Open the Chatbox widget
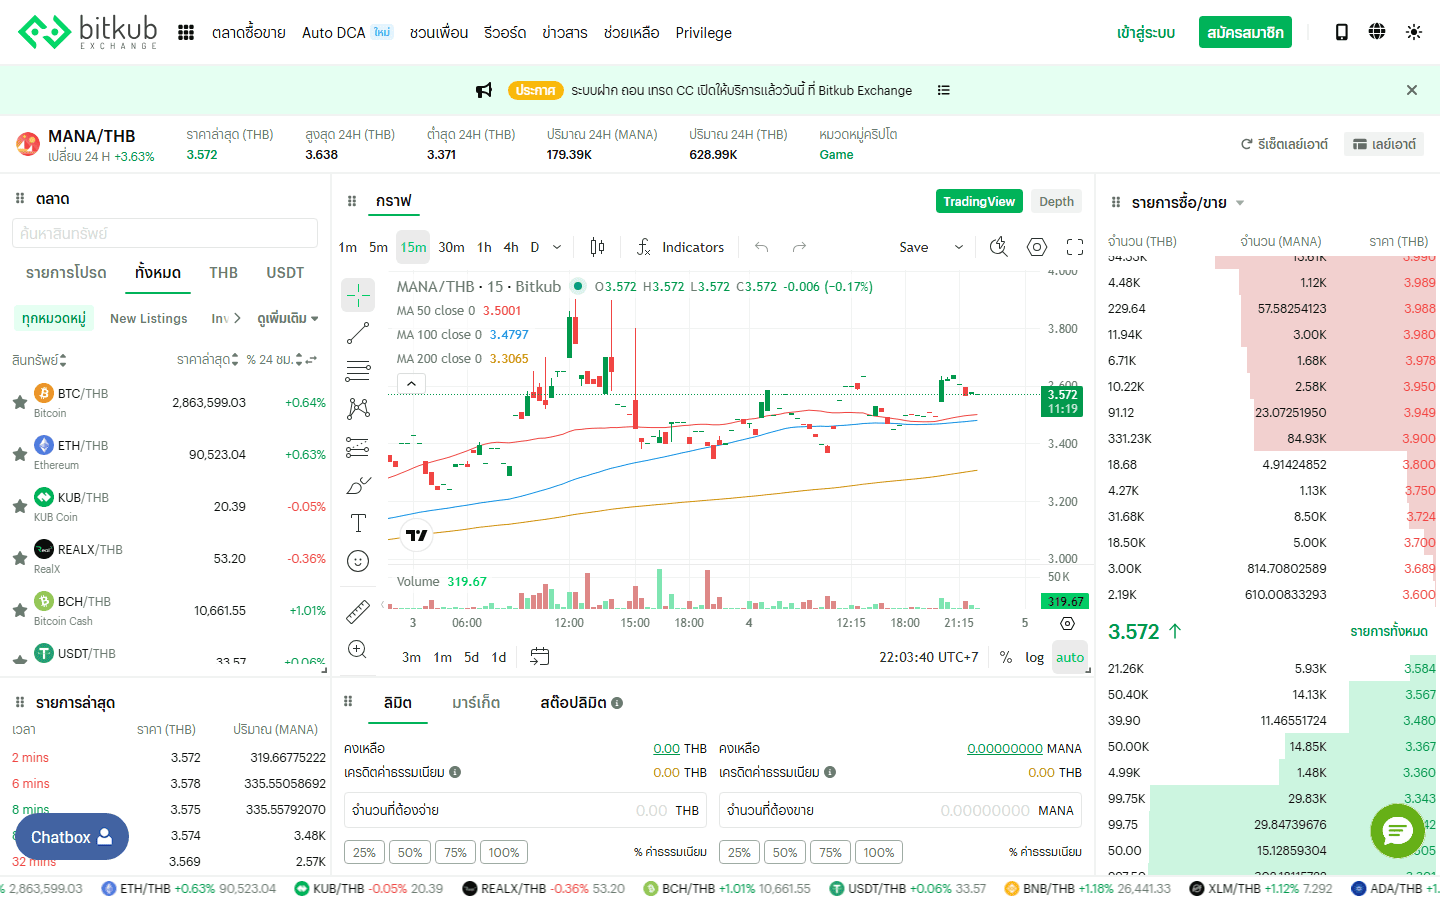The height and width of the screenshot is (900, 1440). tap(71, 837)
